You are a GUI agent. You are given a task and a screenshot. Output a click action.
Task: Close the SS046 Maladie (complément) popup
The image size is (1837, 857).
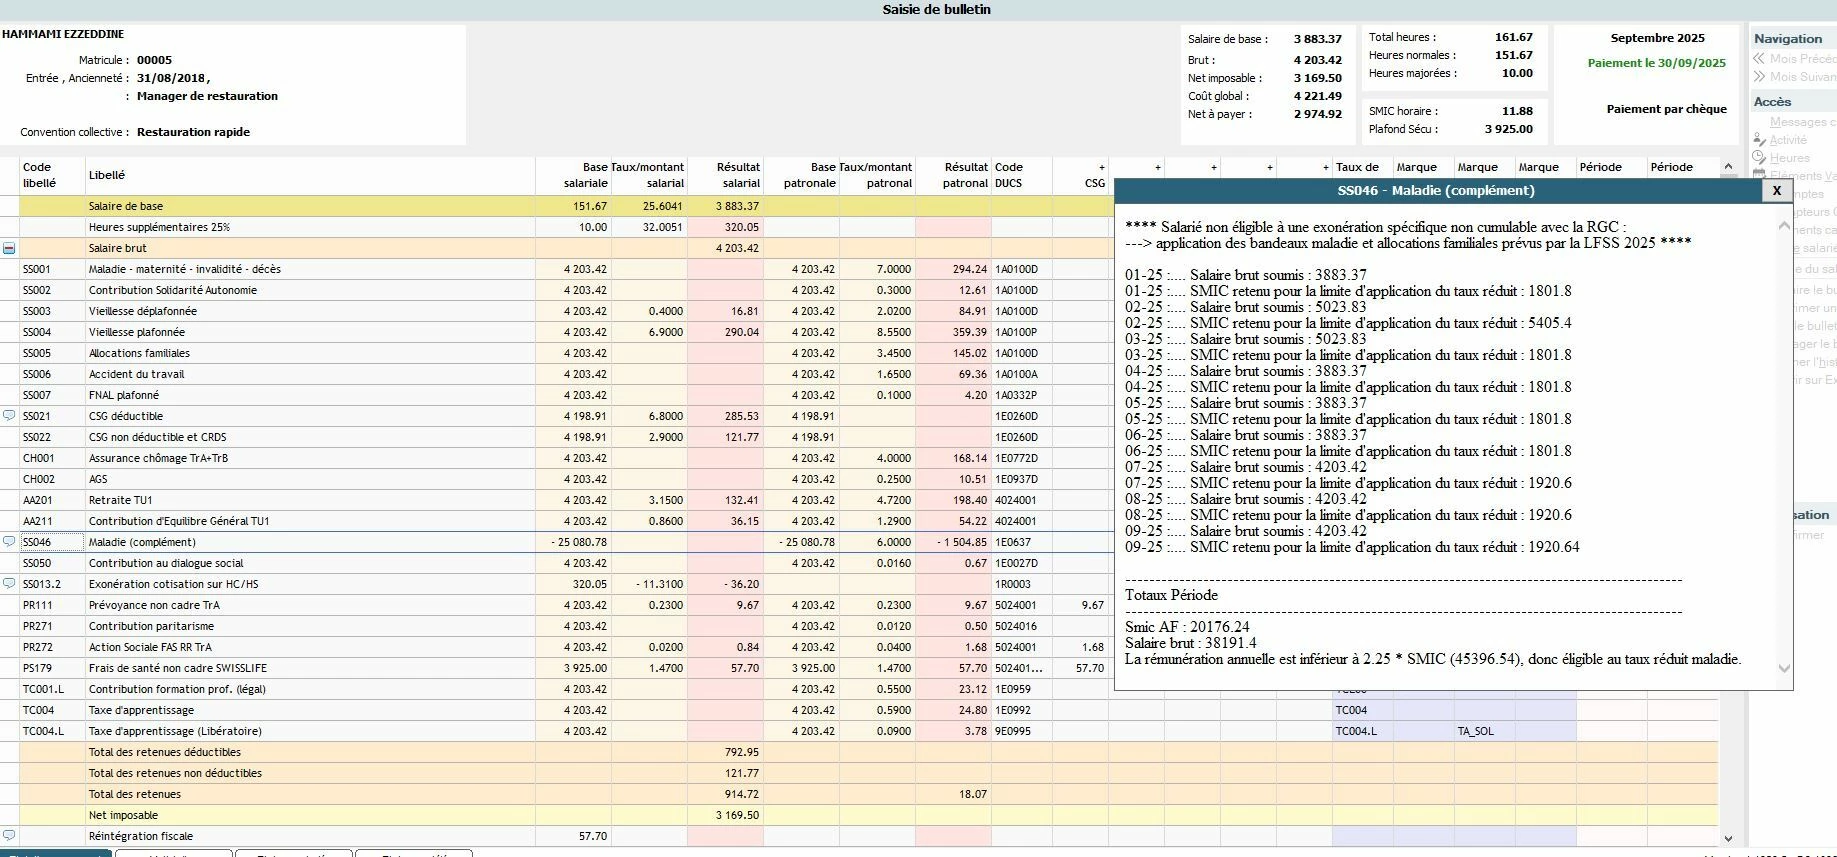[1776, 190]
